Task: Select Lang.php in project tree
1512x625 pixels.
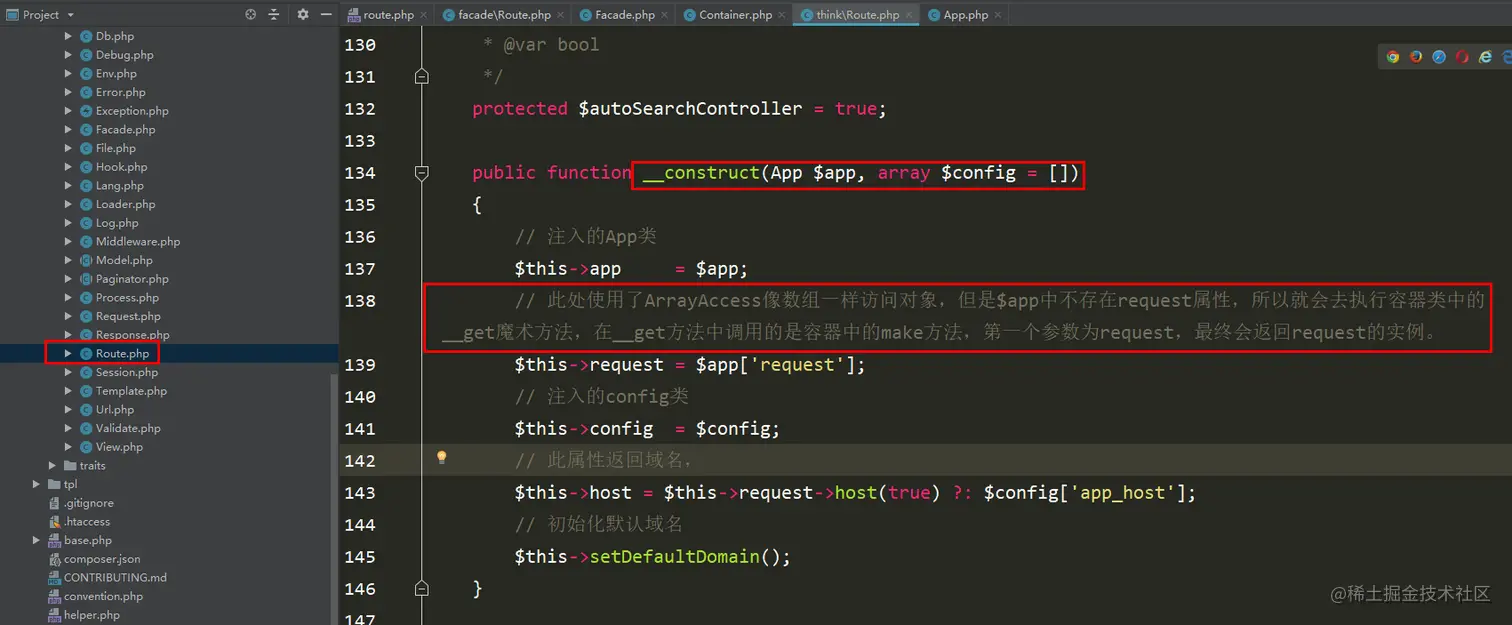Action: (x=120, y=185)
